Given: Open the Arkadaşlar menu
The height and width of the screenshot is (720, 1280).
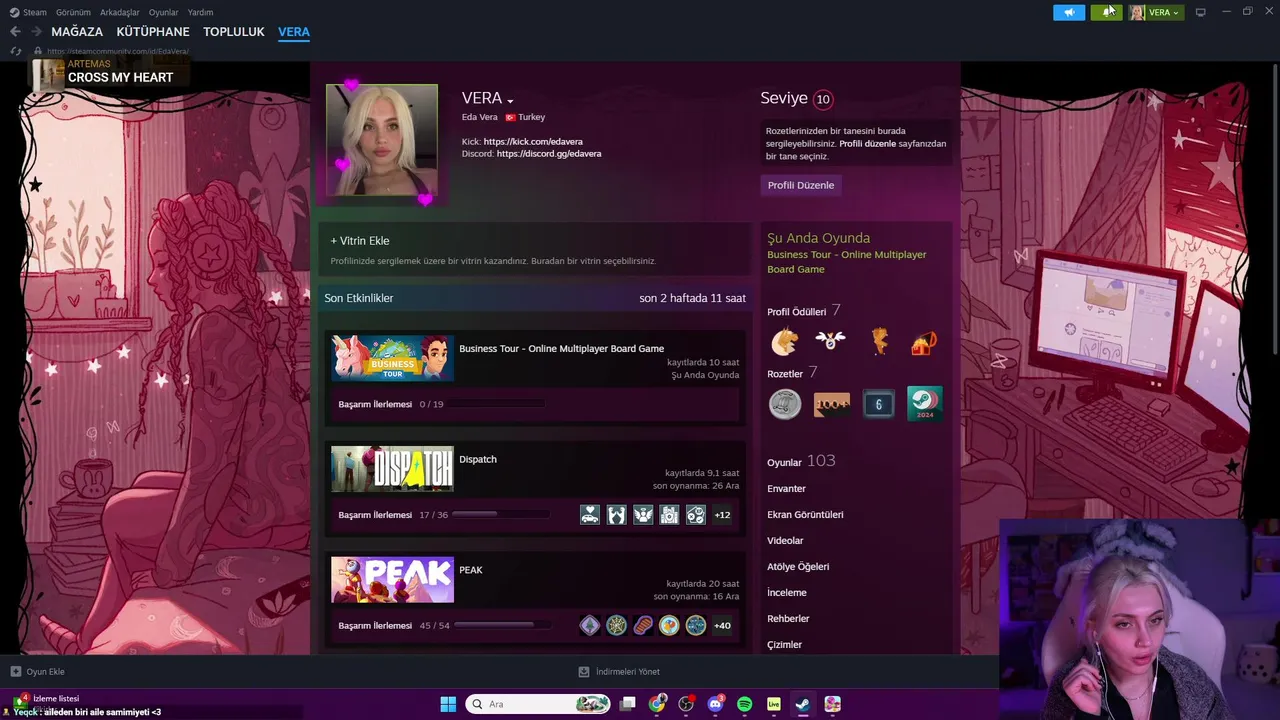Looking at the screenshot, I should (x=120, y=12).
